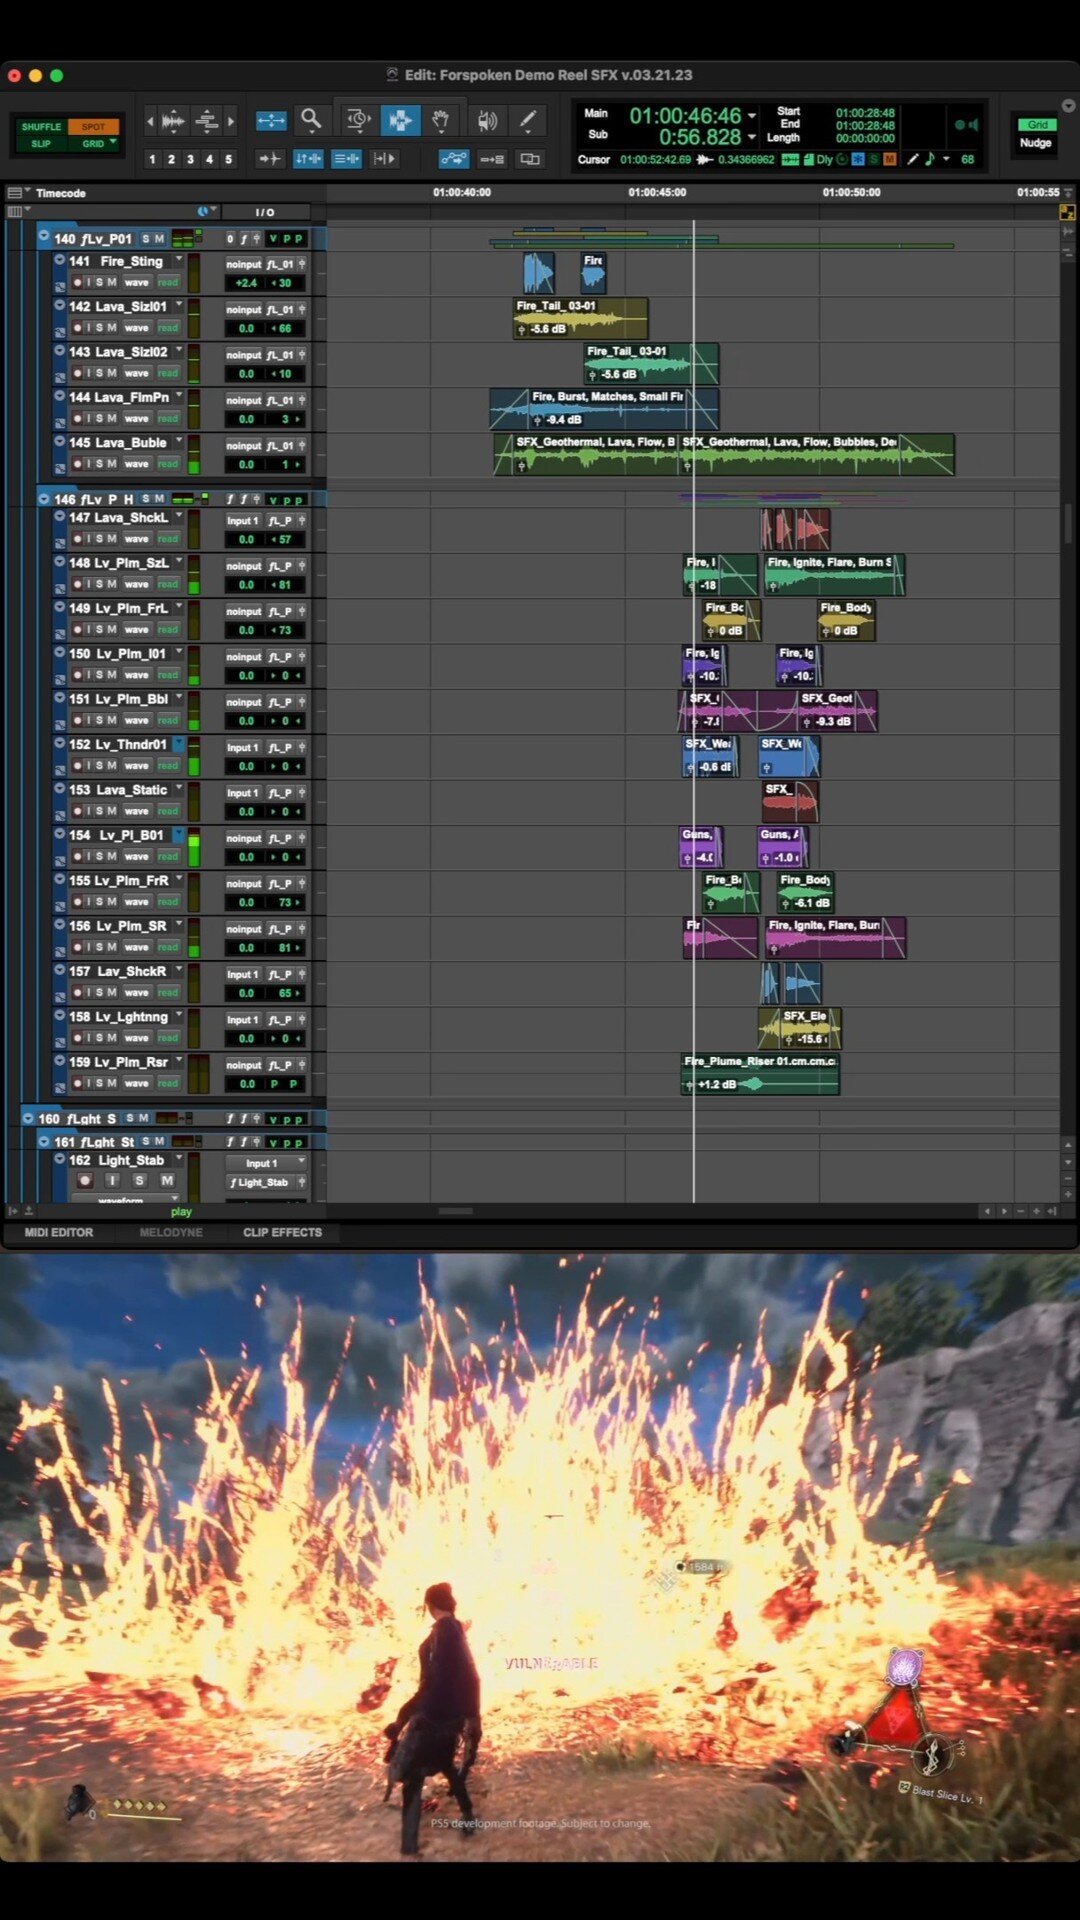1080x1920 pixels.
Task: Click the Grid value indicator
Action: (x=1037, y=125)
